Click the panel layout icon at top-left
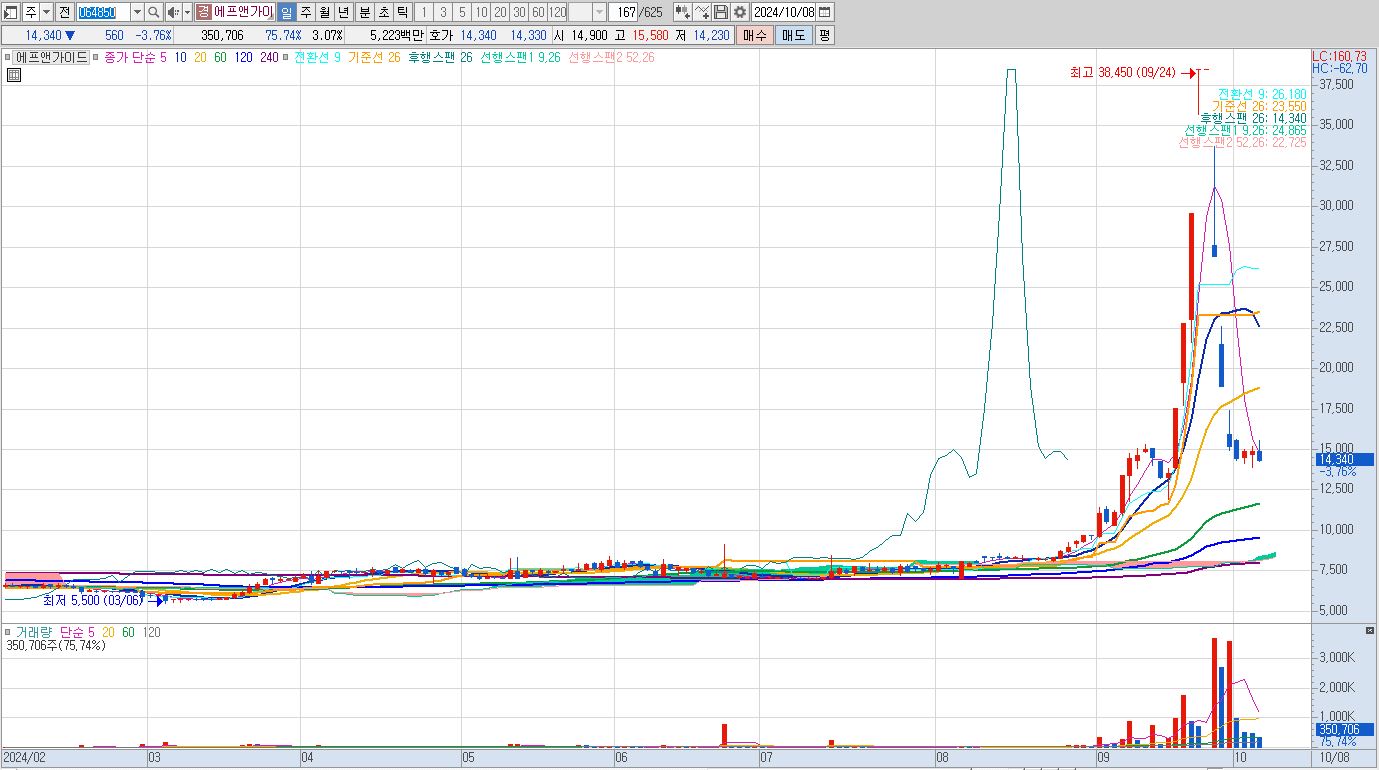Image resolution: width=1379 pixels, height=770 pixels. point(11,12)
